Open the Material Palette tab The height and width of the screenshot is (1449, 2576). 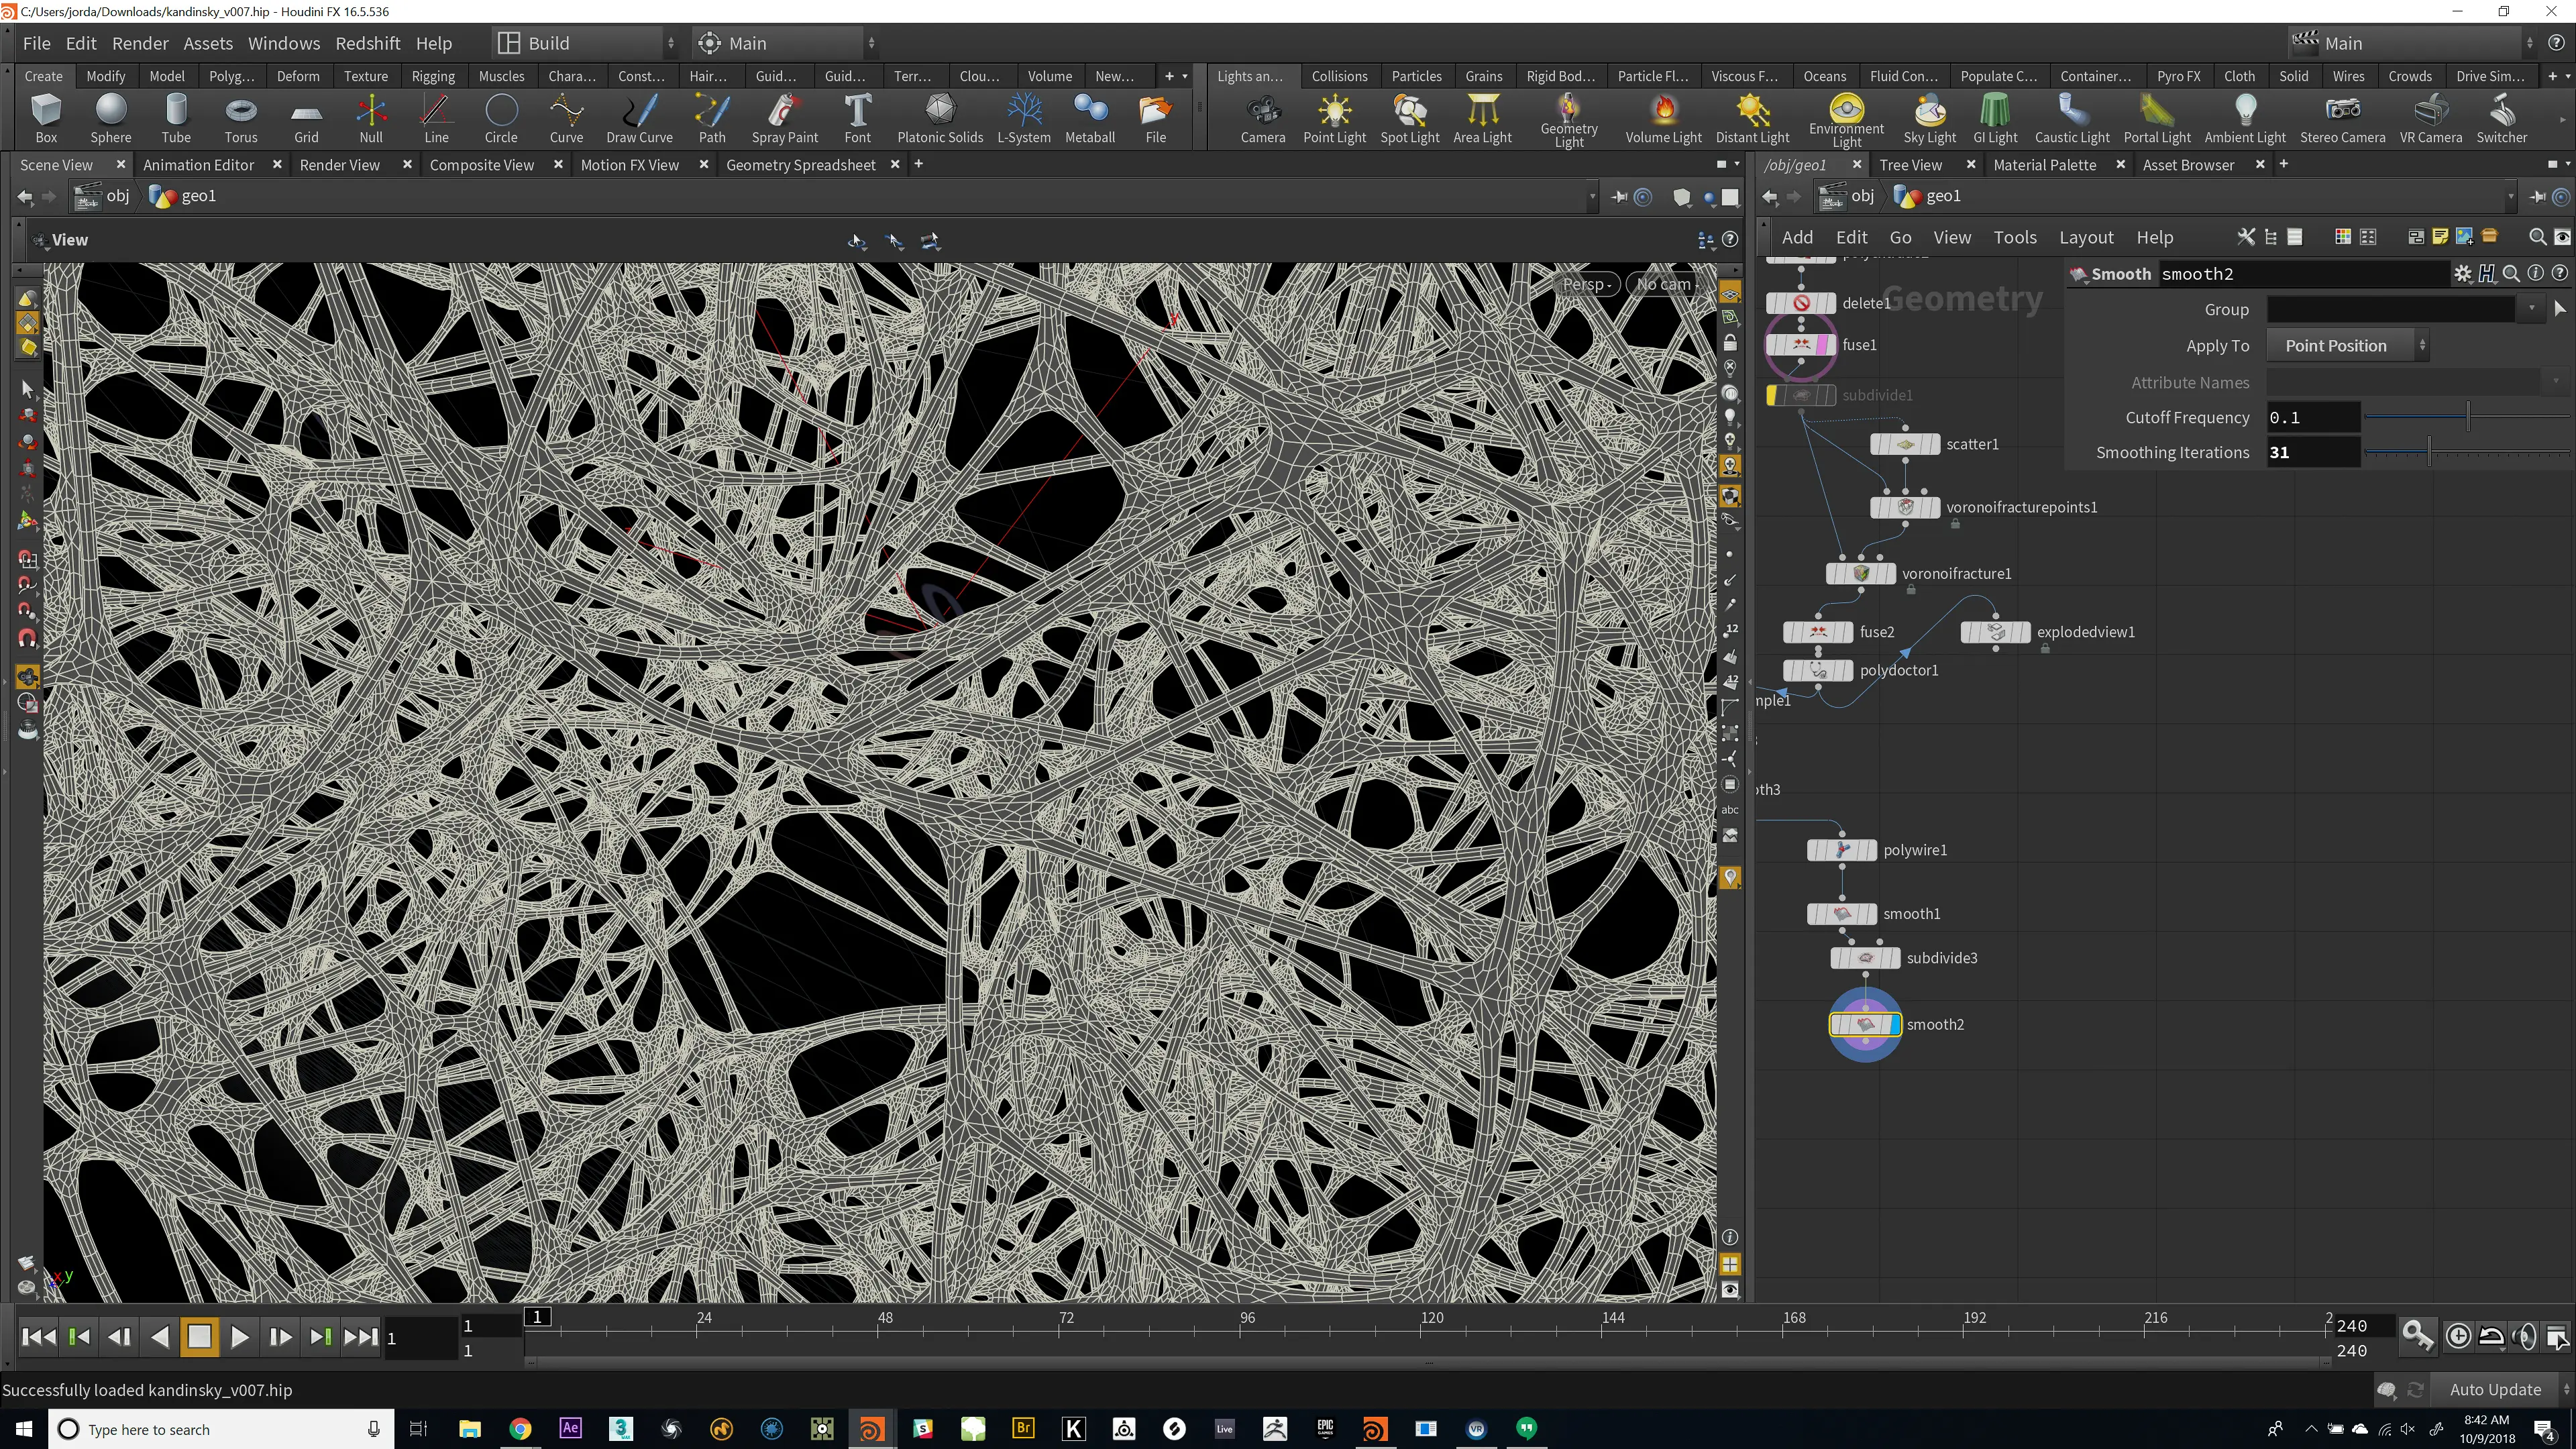pos(2044,165)
